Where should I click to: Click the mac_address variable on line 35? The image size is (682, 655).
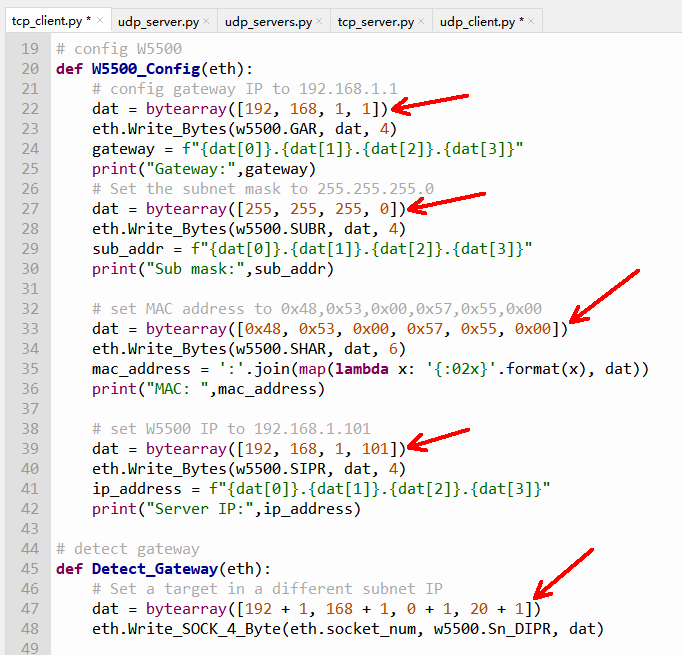[141, 369]
